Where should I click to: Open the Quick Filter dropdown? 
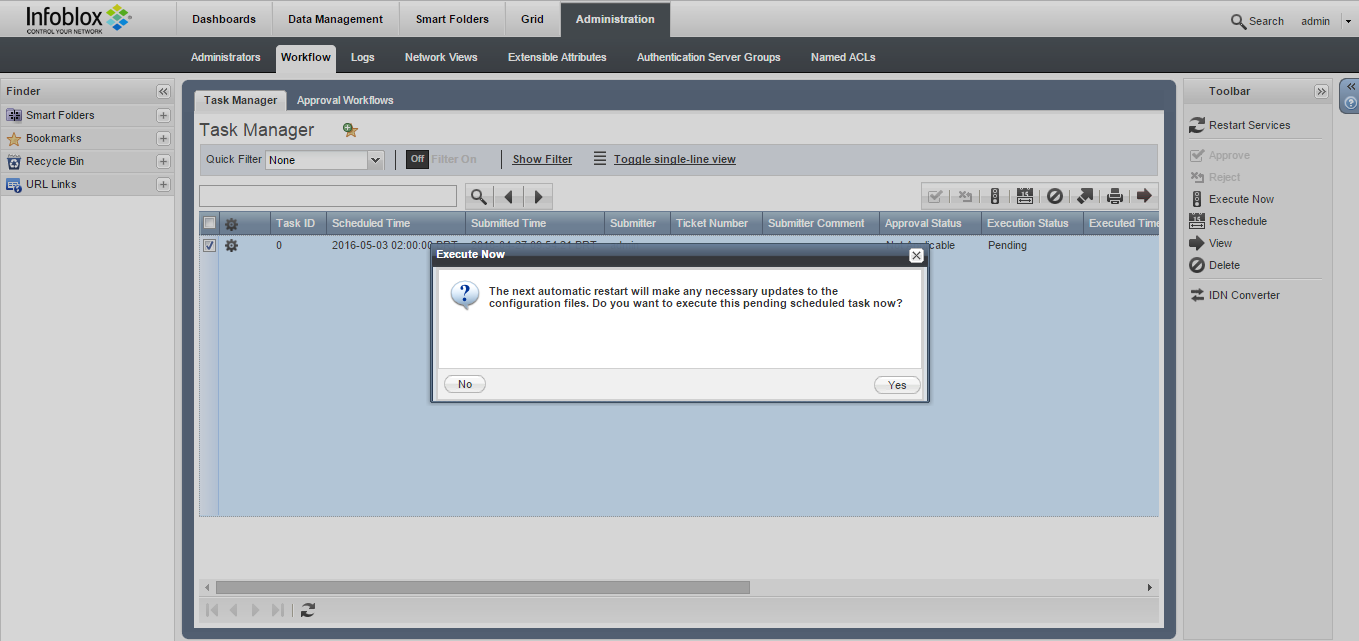pos(376,160)
